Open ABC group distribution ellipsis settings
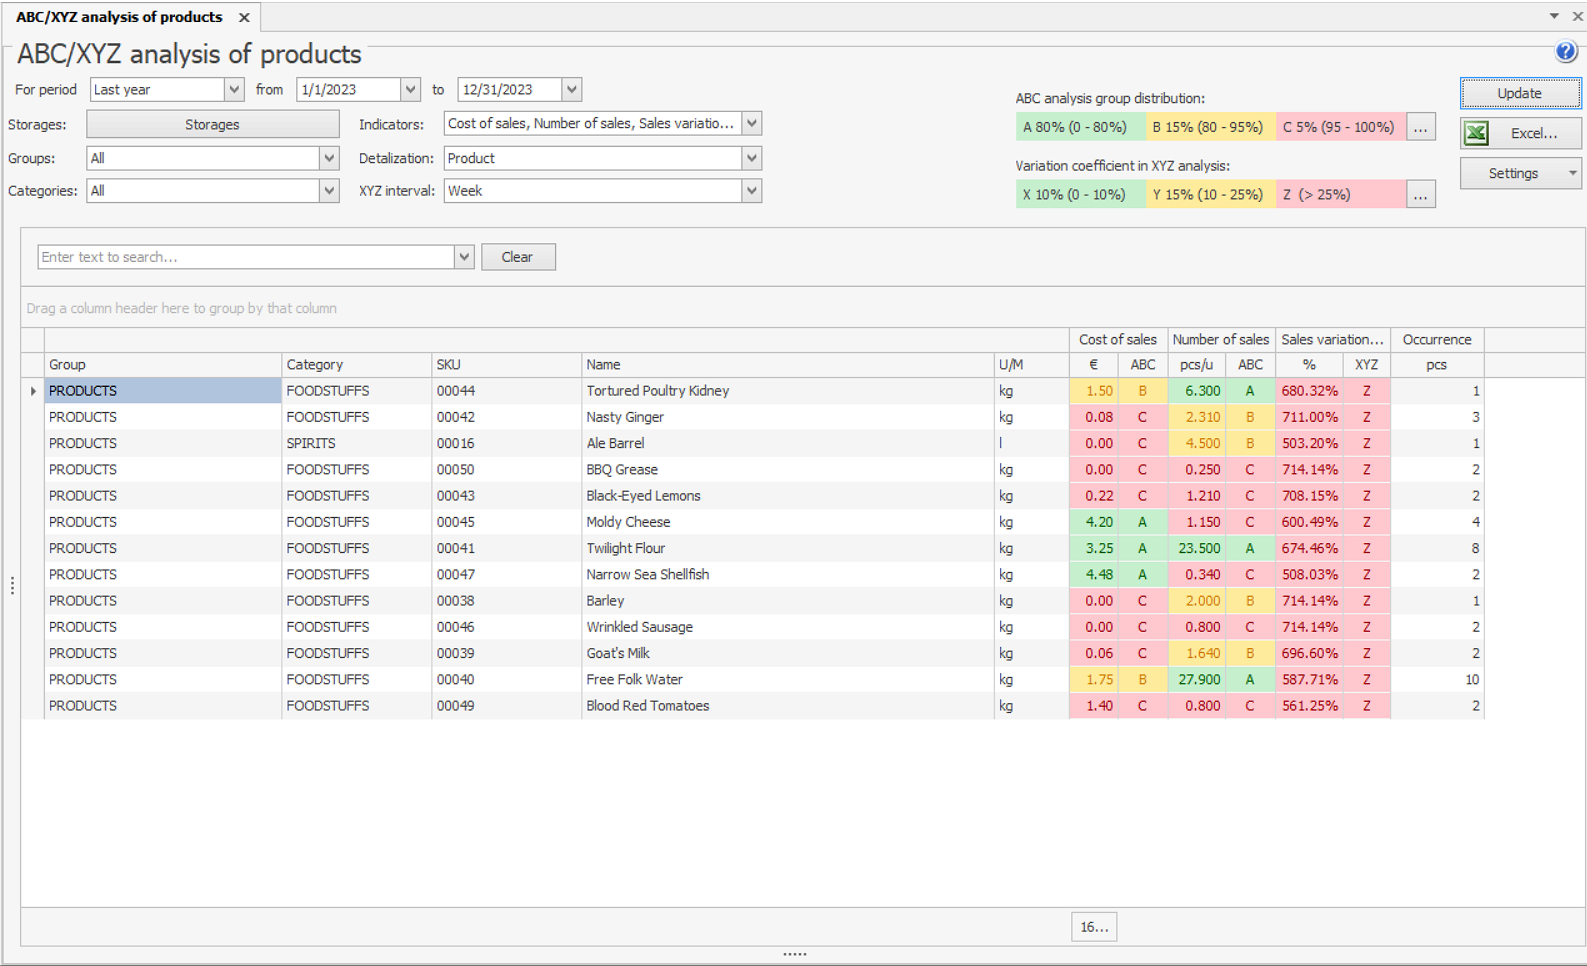Screen dimensions: 1587x966 1420,128
